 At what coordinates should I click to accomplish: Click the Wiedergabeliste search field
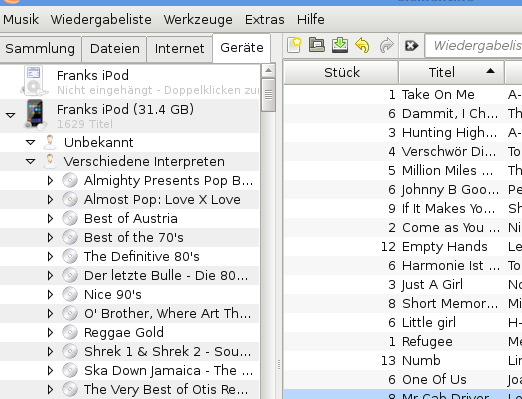474,45
